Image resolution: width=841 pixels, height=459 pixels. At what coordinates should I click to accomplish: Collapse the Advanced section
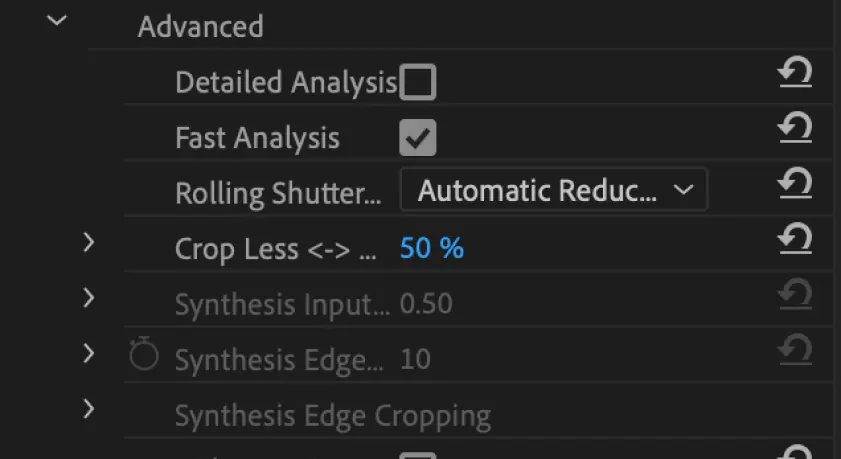tap(57, 20)
